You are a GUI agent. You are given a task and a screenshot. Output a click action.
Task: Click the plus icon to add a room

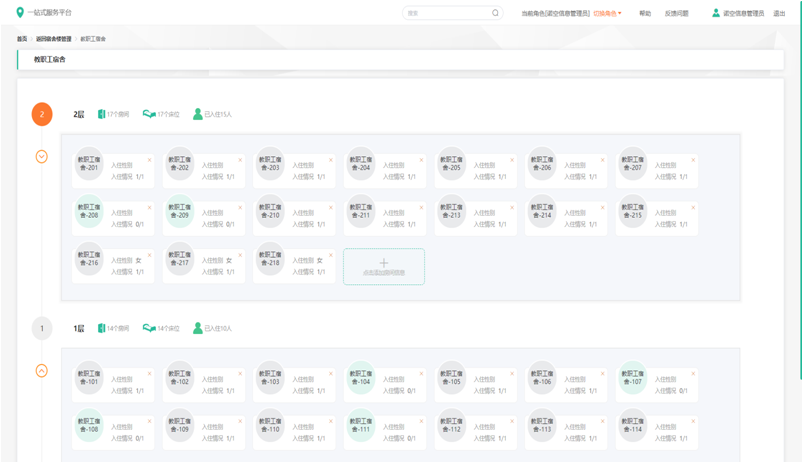(384, 263)
